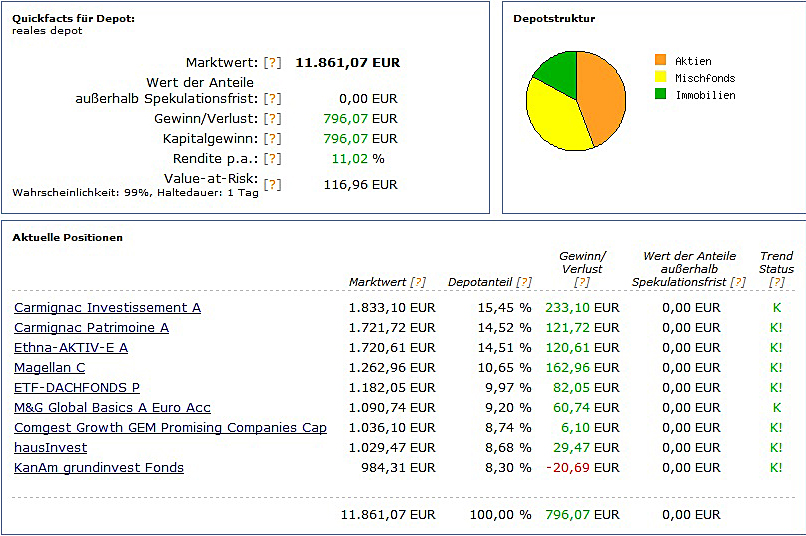Open the Carmignac Investissement A fund link

[x=107, y=308]
